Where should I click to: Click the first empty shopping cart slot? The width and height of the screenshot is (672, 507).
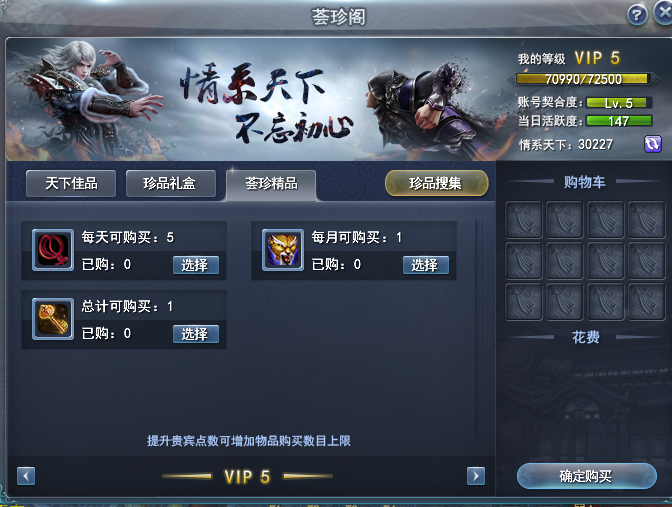[524, 220]
